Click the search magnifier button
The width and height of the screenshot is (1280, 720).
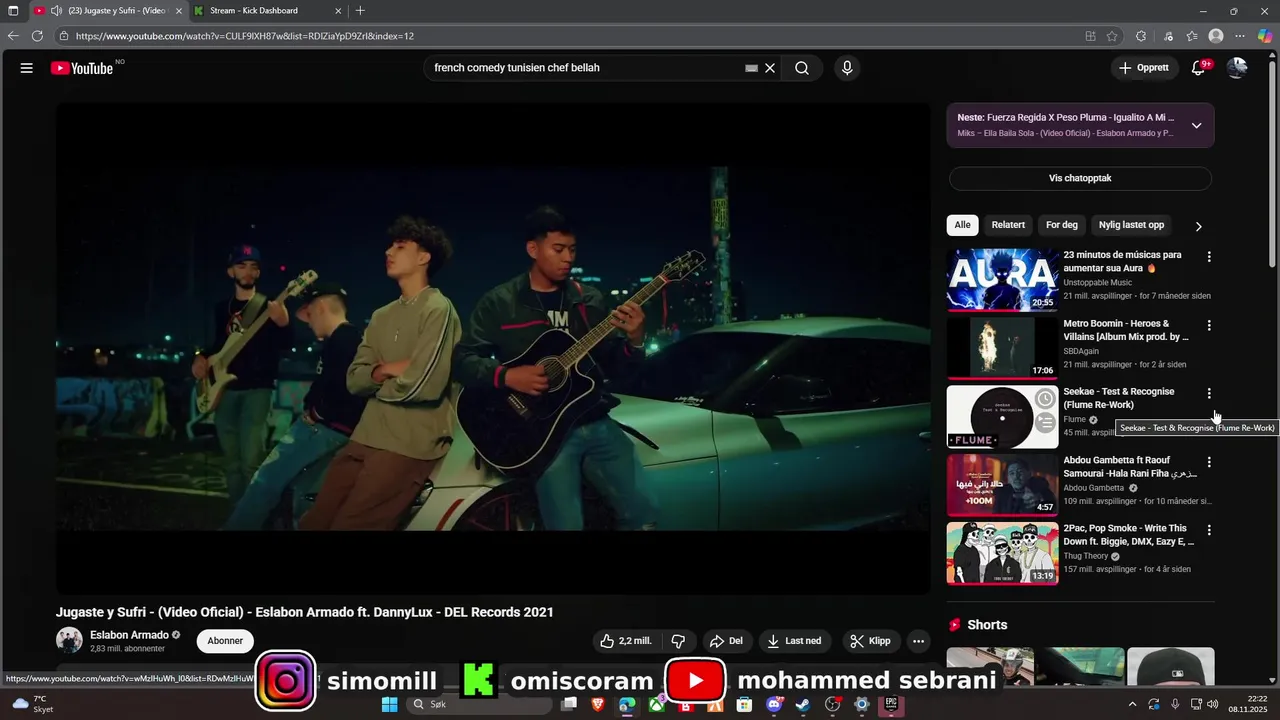[x=802, y=68]
